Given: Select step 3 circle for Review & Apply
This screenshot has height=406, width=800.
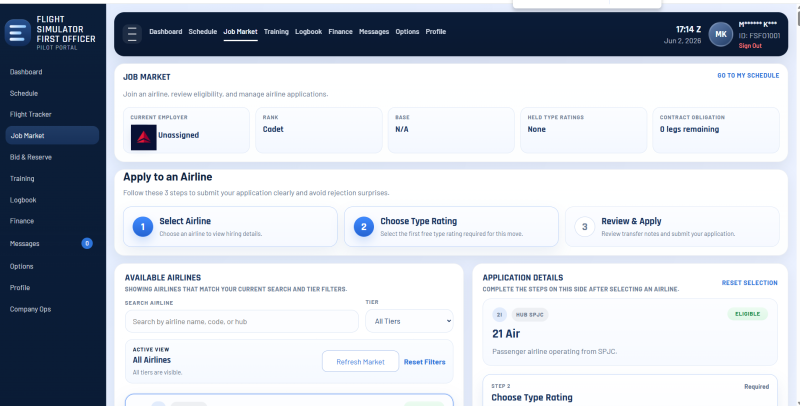Looking at the screenshot, I should point(585,226).
